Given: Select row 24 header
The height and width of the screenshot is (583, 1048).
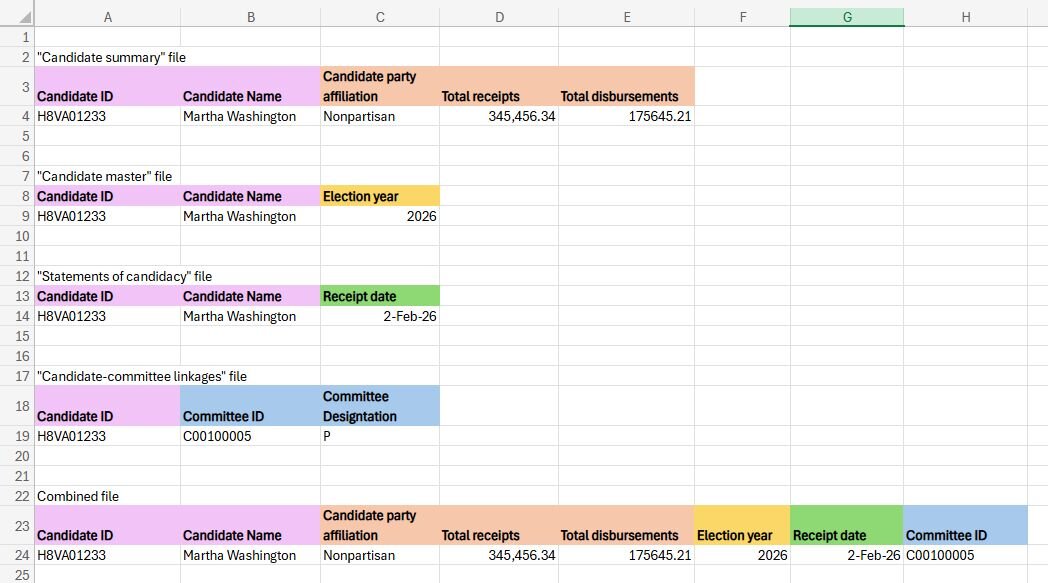Looking at the screenshot, I should [x=17, y=555].
